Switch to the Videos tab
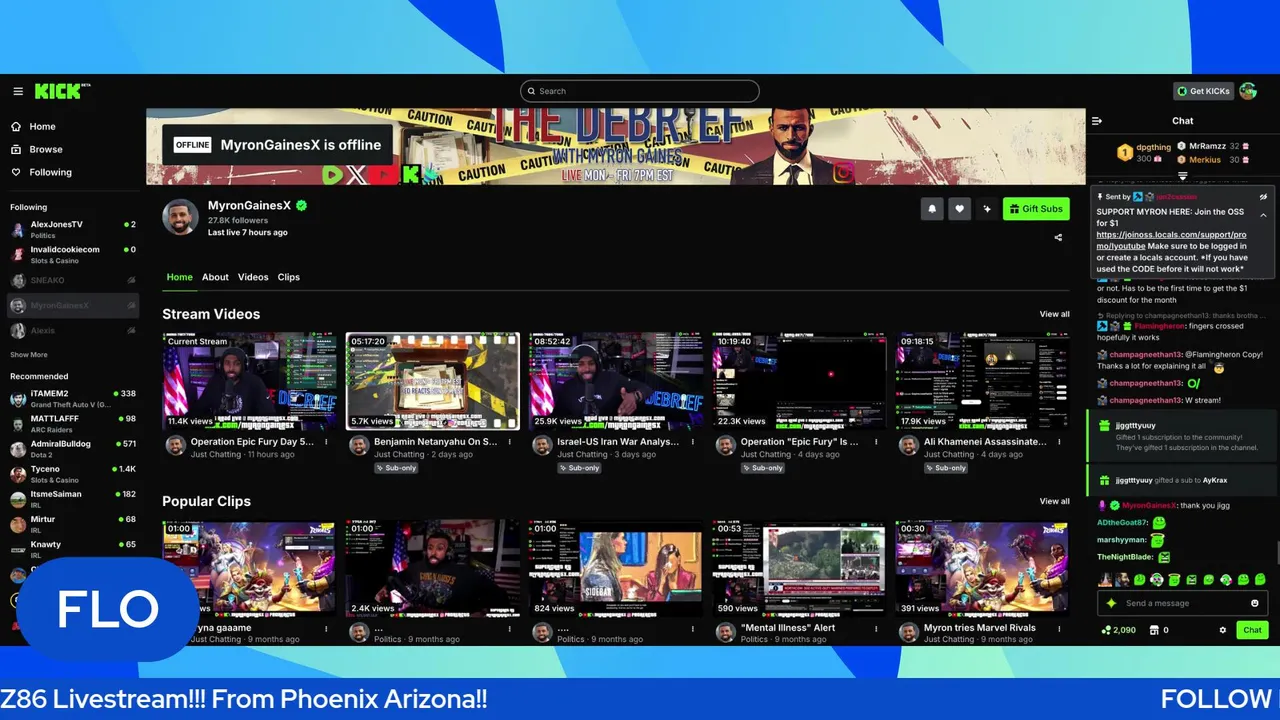This screenshot has height=720, width=1280. pyautogui.click(x=253, y=277)
